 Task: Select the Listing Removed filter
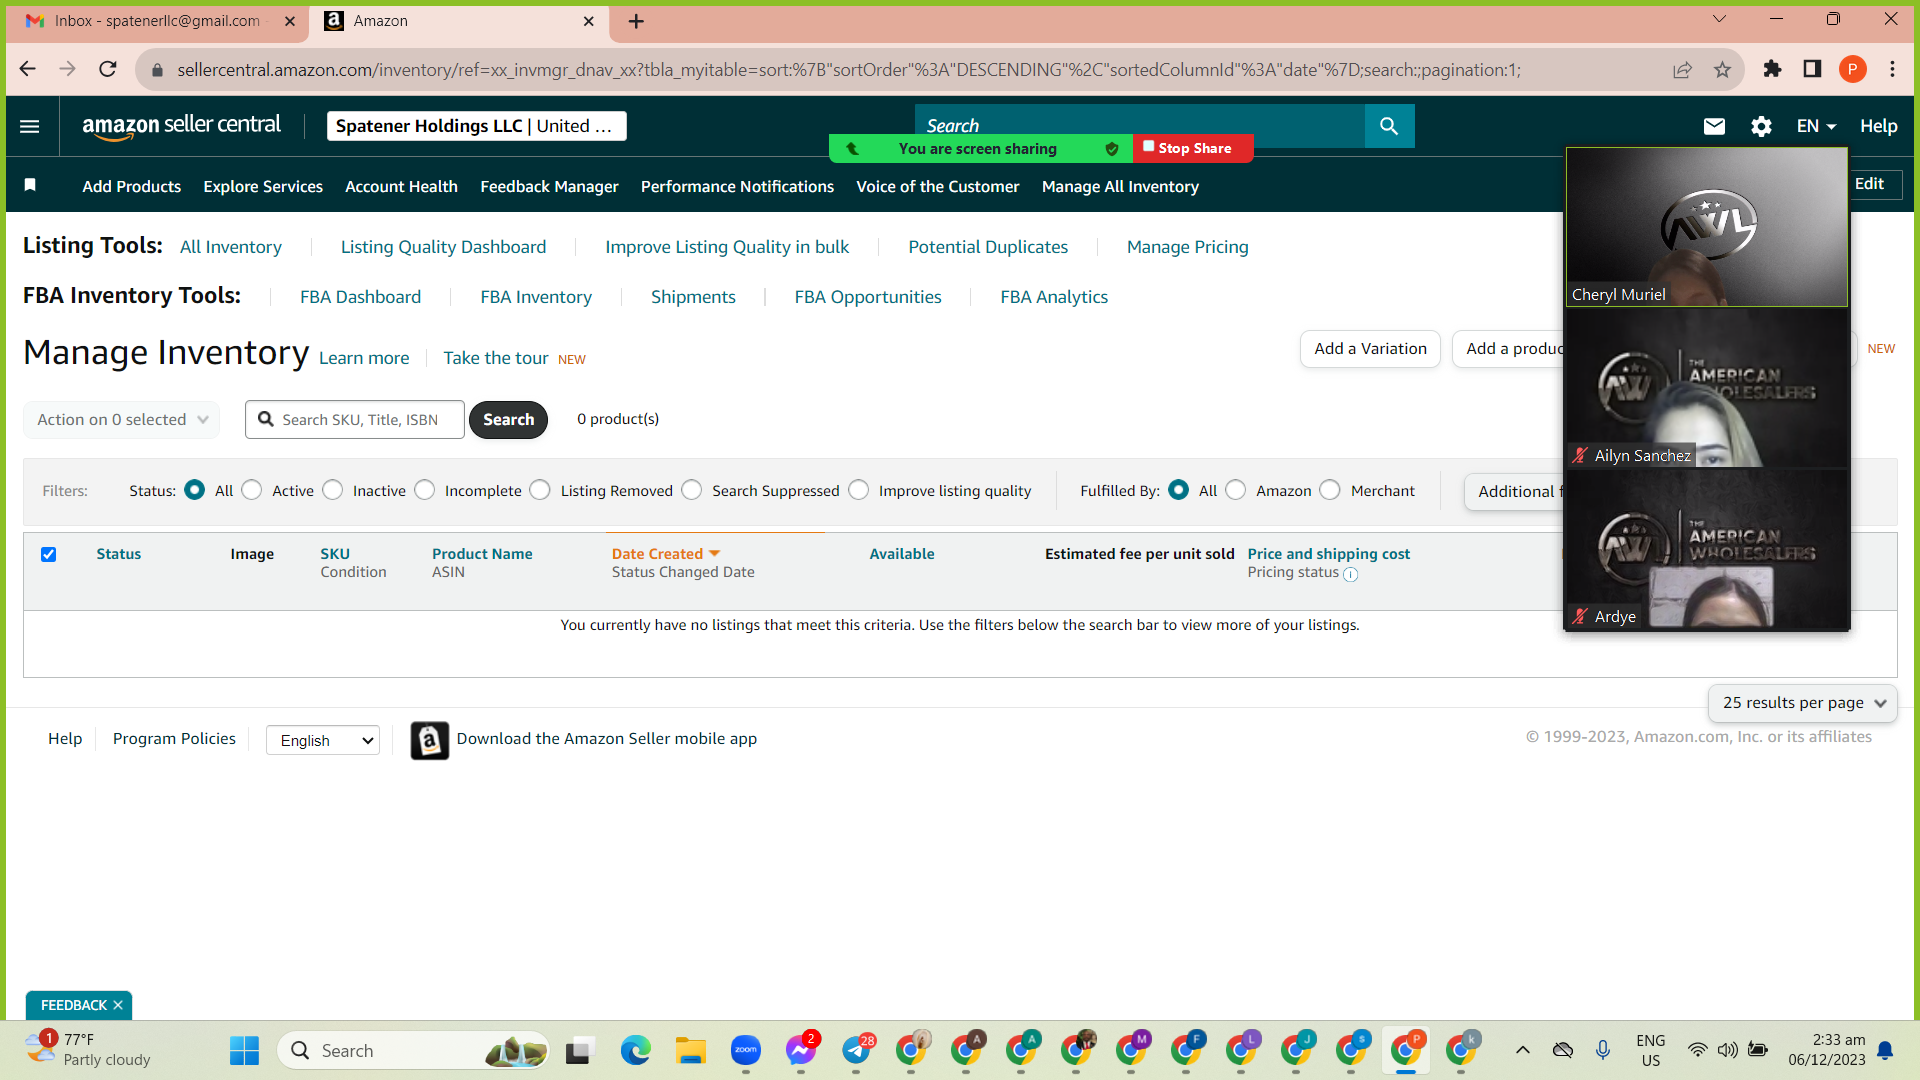click(x=540, y=490)
